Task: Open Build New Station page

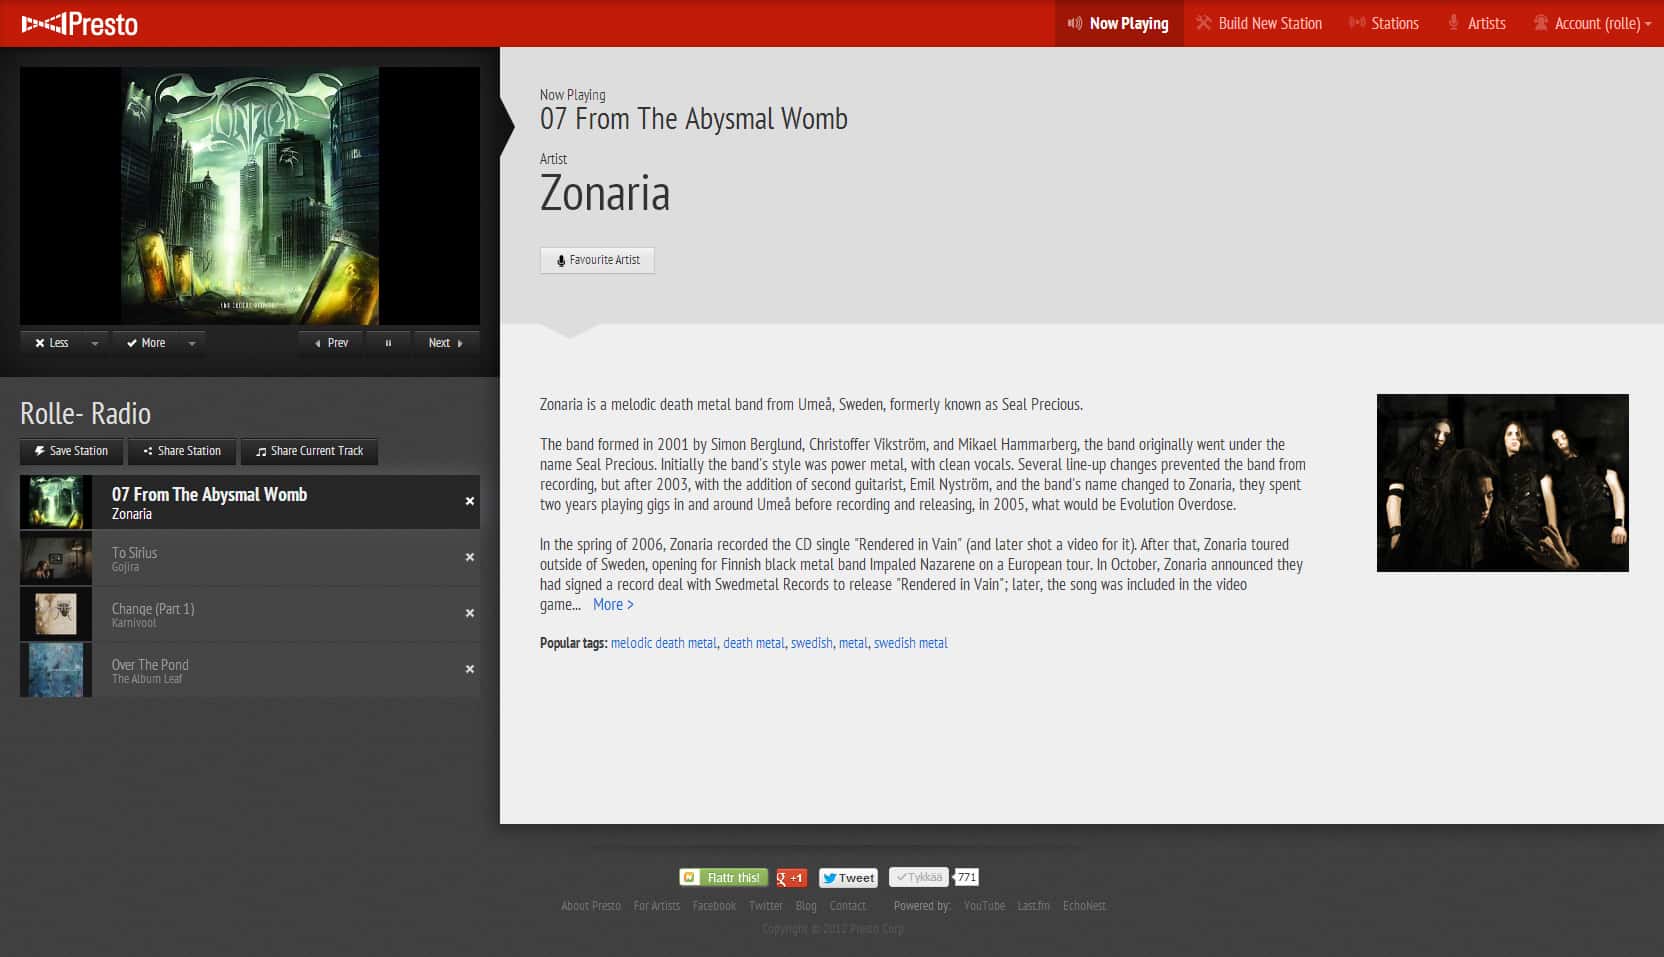Action: [x=1259, y=23]
